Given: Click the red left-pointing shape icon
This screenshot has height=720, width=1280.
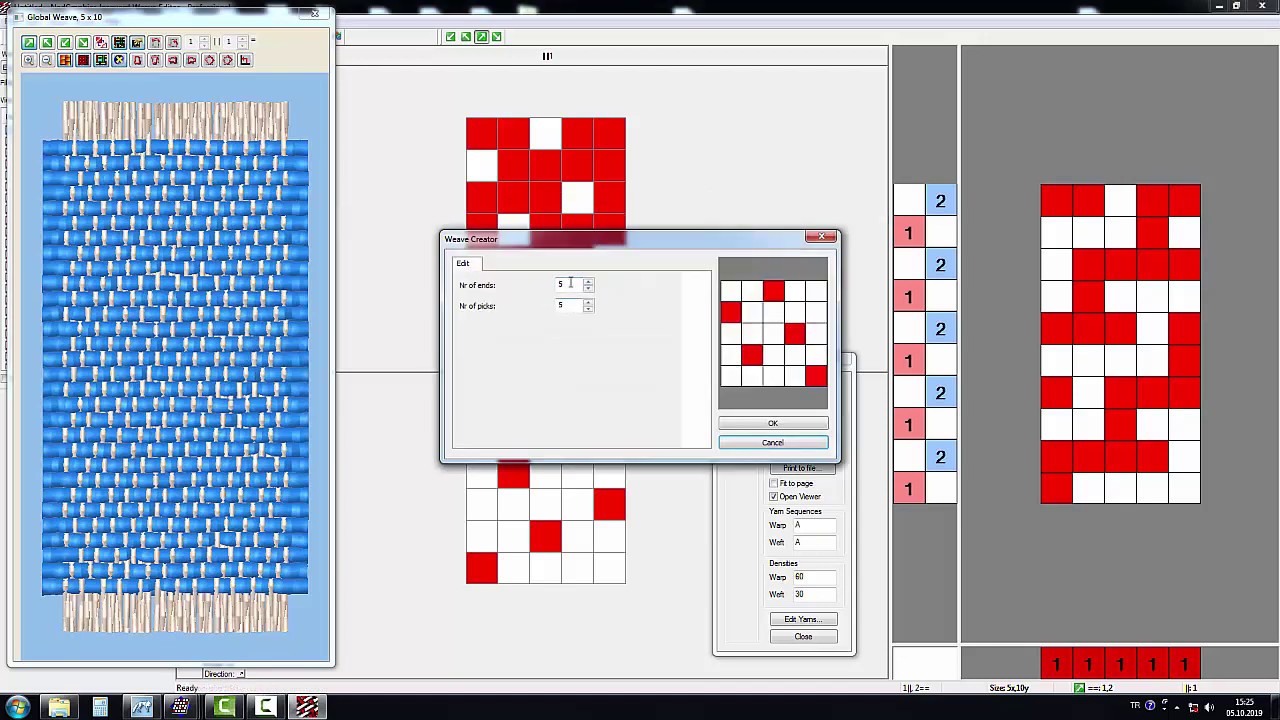Looking at the screenshot, I should click(173, 60).
